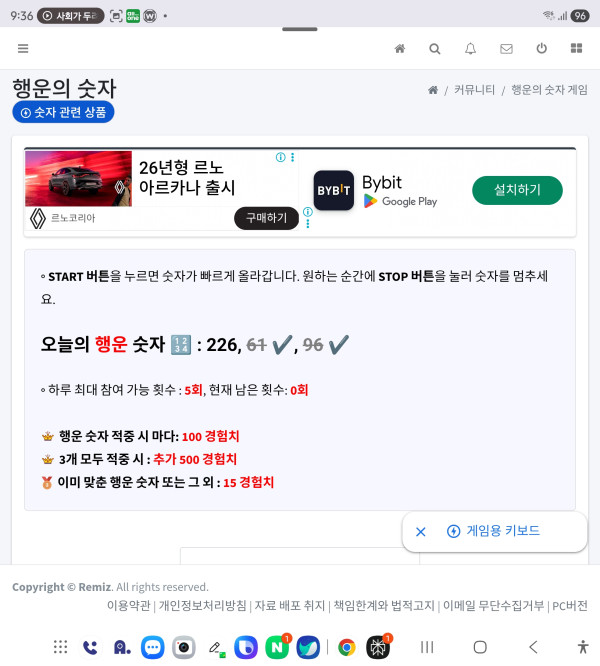Viewport: 600px width, 666px height.
Task: Tap the 구매하기 button in Renault ad
Action: pyautogui.click(x=266, y=218)
